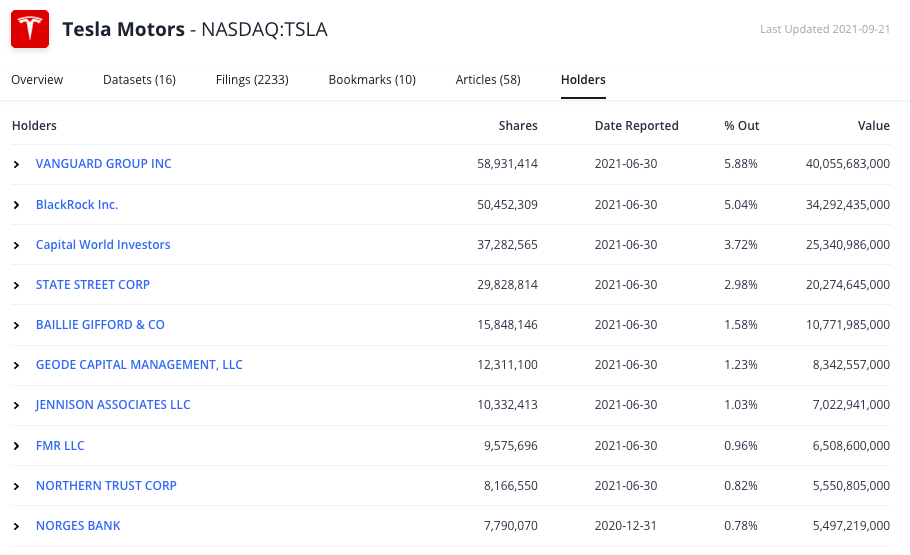Open the GEODE CAPITAL MANAGEMENT, LLC link

pyautogui.click(x=139, y=365)
